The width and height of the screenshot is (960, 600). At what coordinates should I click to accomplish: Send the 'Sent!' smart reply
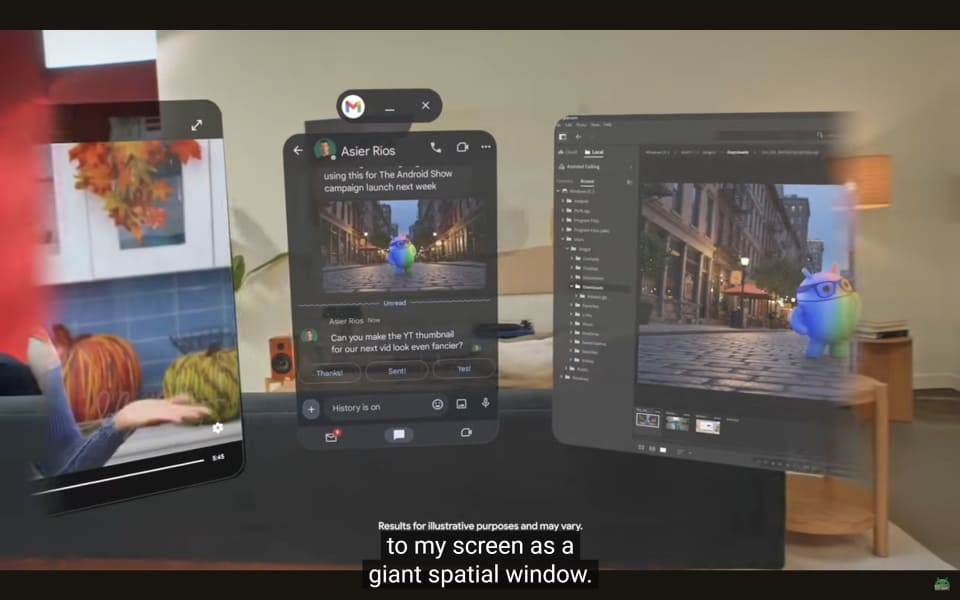click(397, 370)
